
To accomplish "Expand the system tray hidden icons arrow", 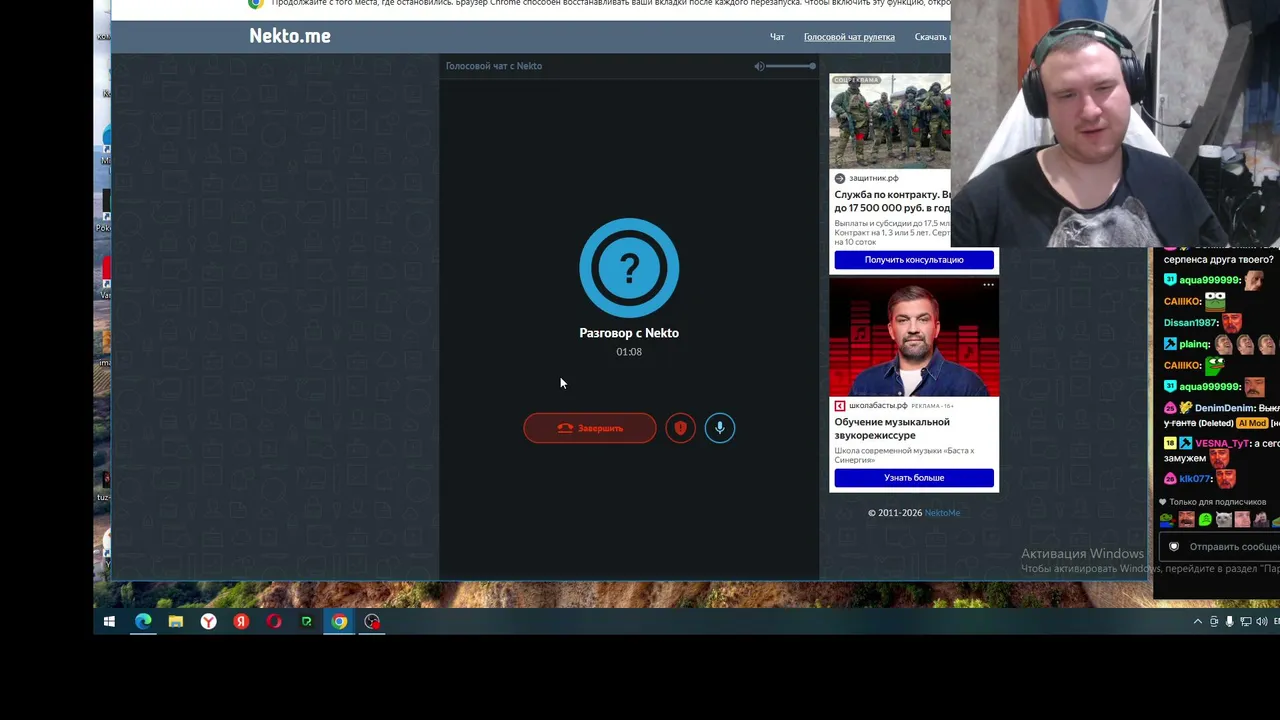I will [1198, 622].
